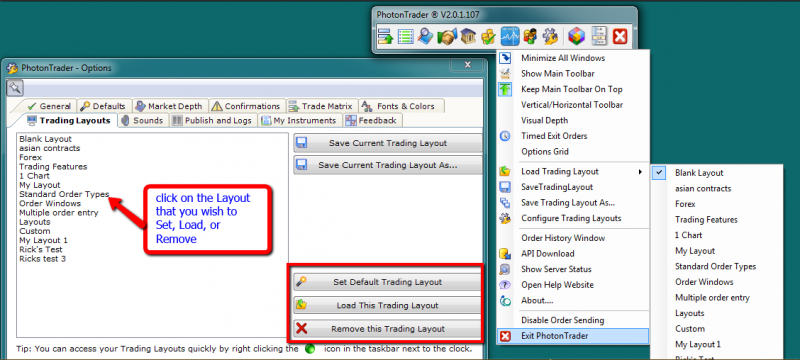
Task: Click the red X icon on PhotonTrader toolbar
Action: (620, 37)
